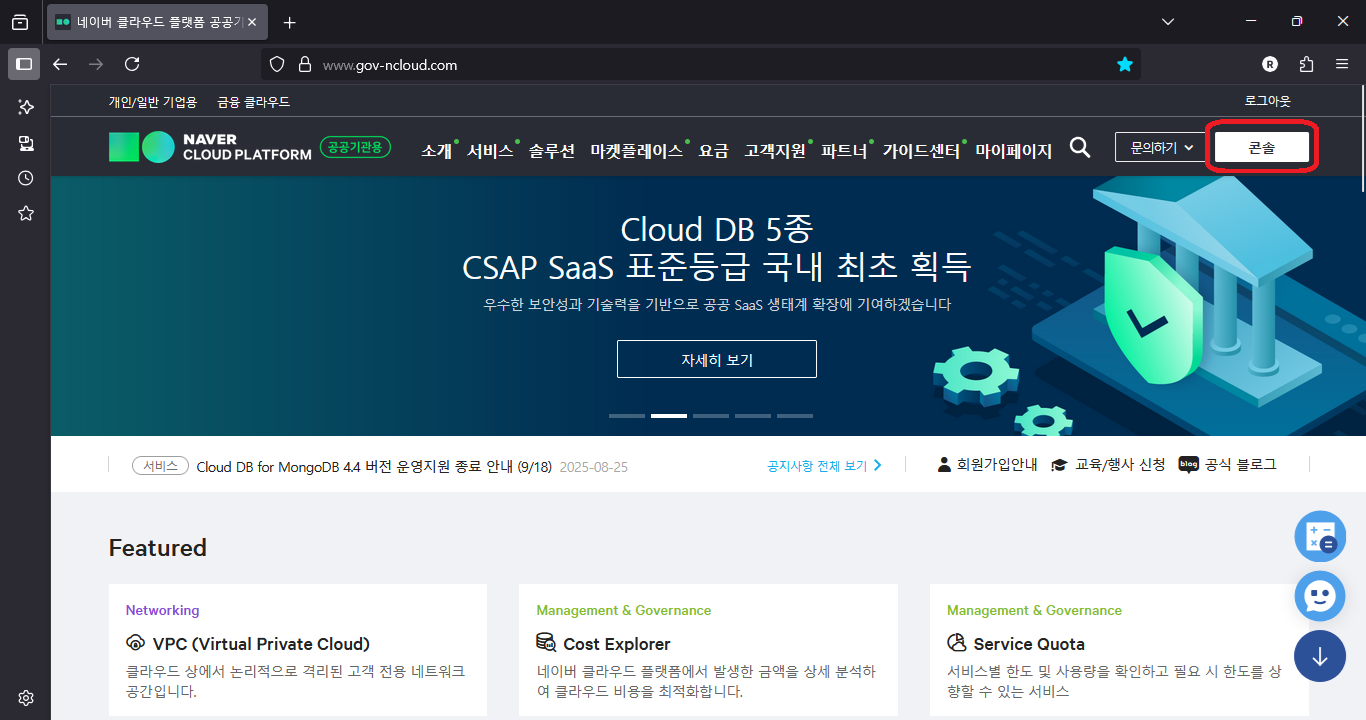1366x720 pixels.
Task: Switch to 개인/일반 기업용 site
Action: [153, 102]
